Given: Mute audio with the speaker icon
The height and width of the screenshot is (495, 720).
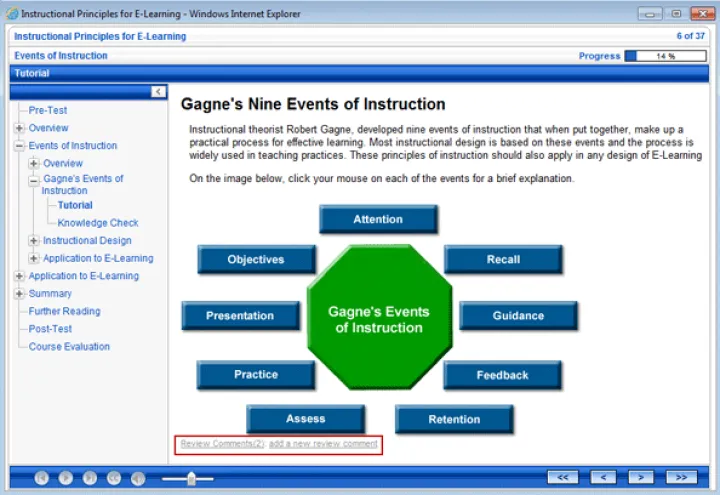Looking at the screenshot, I should [x=138, y=478].
